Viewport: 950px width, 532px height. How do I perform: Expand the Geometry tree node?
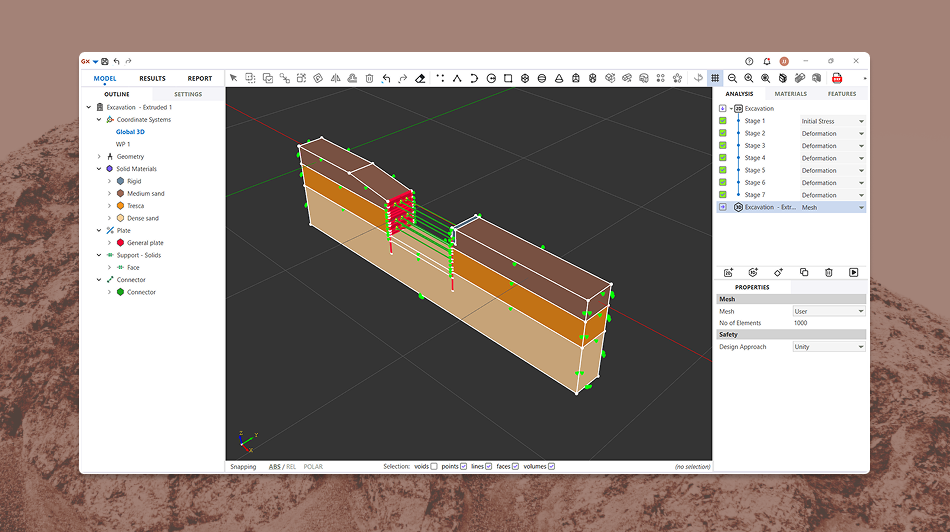pyautogui.click(x=98, y=157)
